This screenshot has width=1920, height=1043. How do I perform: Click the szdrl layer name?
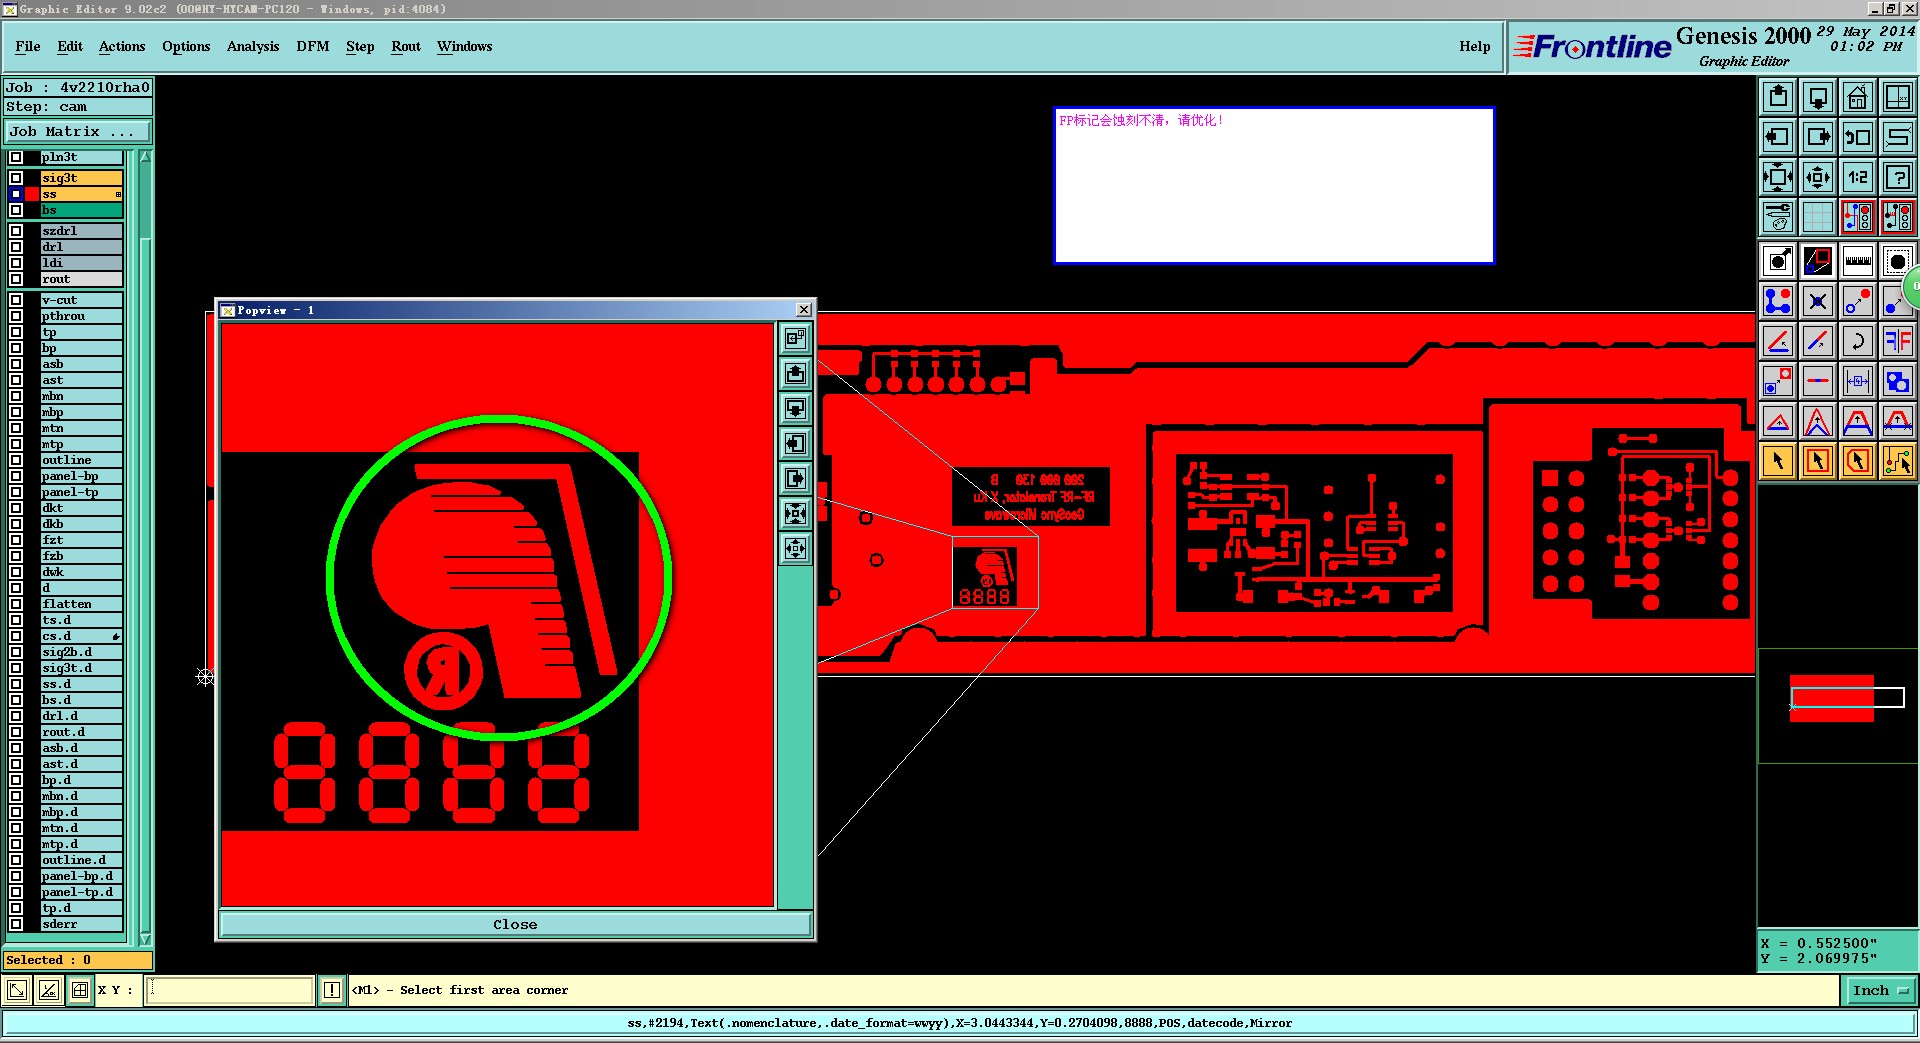(x=82, y=231)
